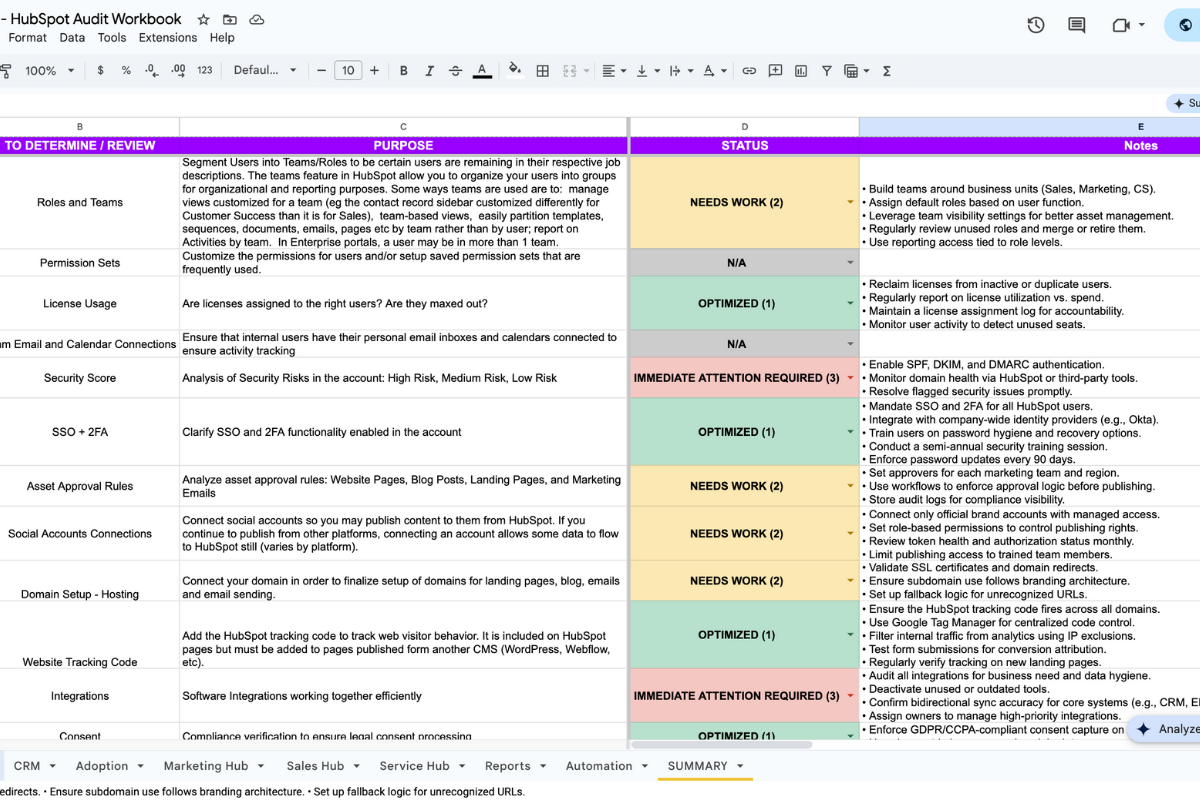Screen dimensions: 1200x800
Task: Switch to the Automation sheet tab
Action: [x=599, y=766]
